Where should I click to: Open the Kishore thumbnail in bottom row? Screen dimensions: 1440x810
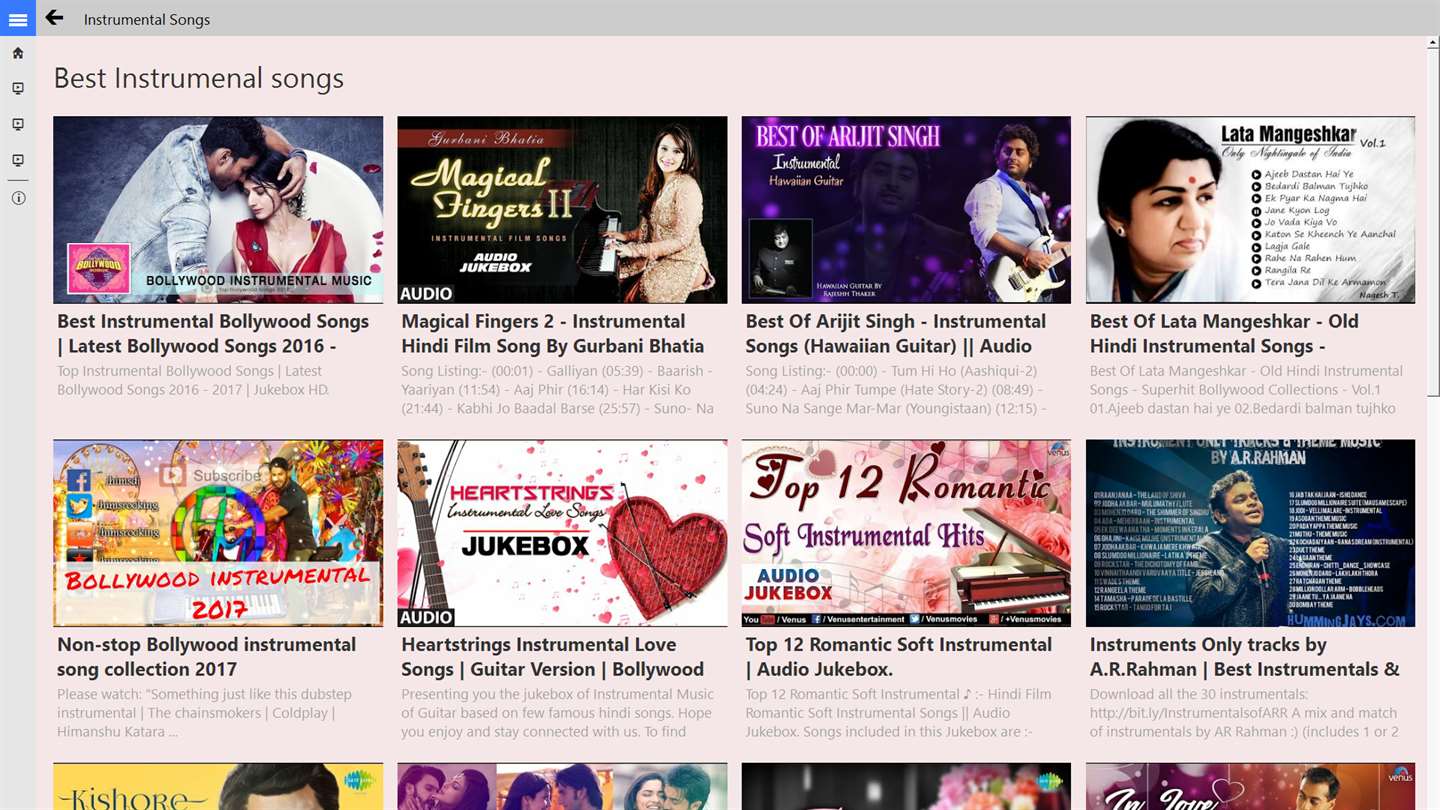pos(218,786)
